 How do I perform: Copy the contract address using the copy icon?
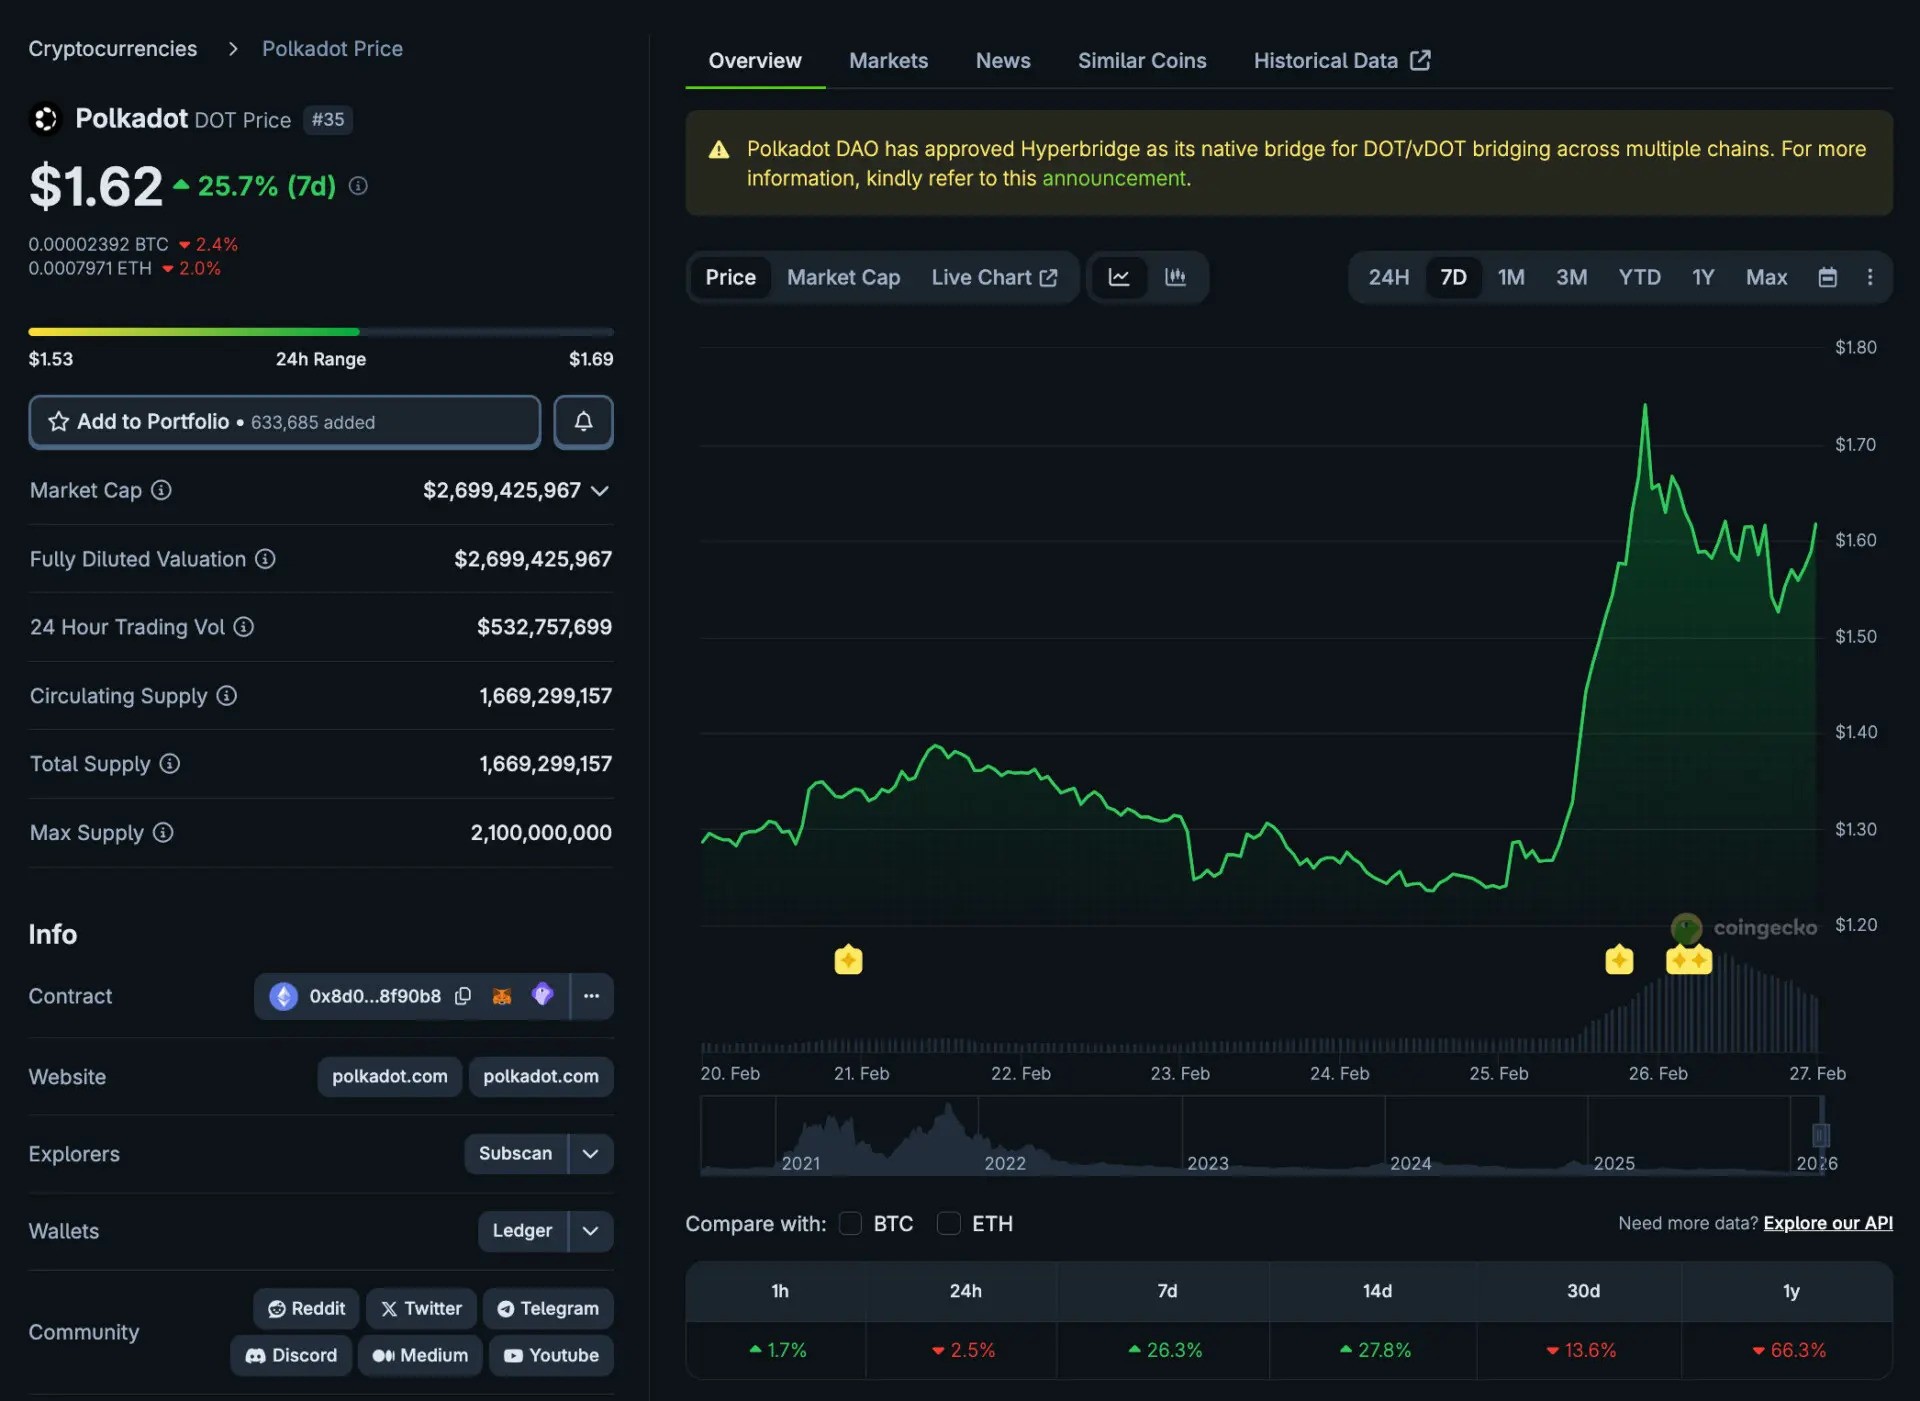tap(463, 996)
